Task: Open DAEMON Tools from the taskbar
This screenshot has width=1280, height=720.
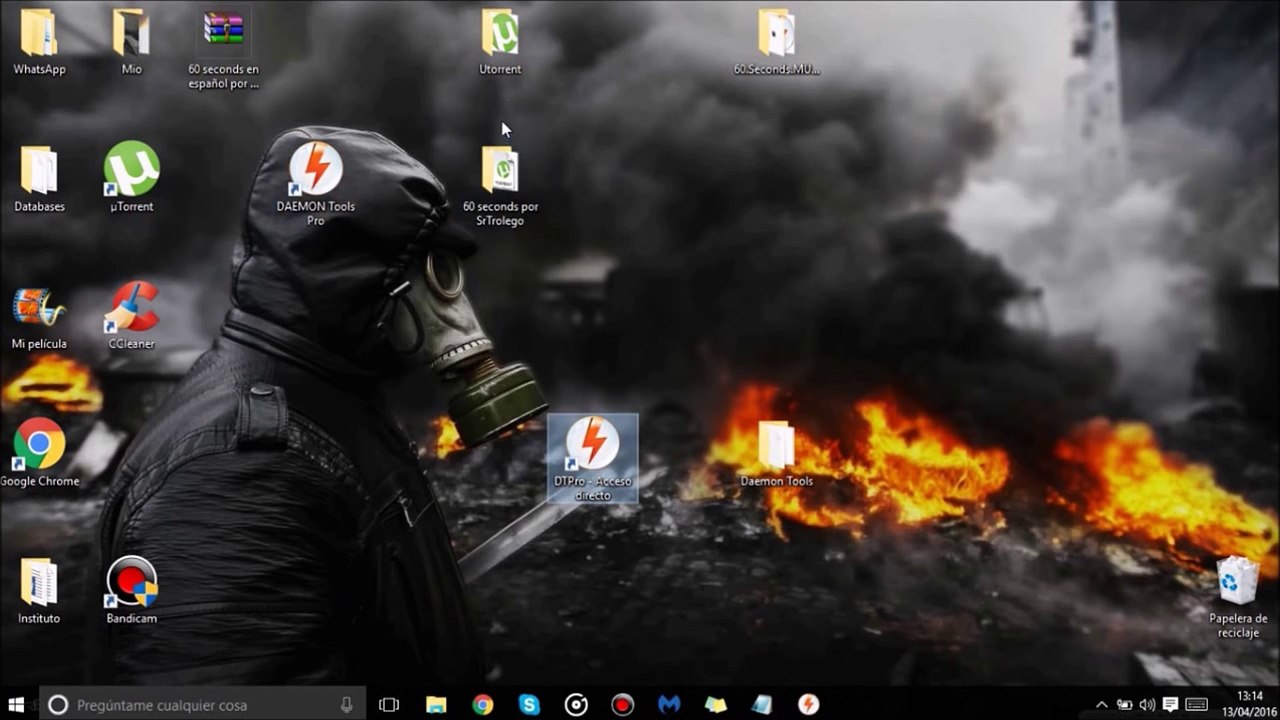Action: (808, 705)
